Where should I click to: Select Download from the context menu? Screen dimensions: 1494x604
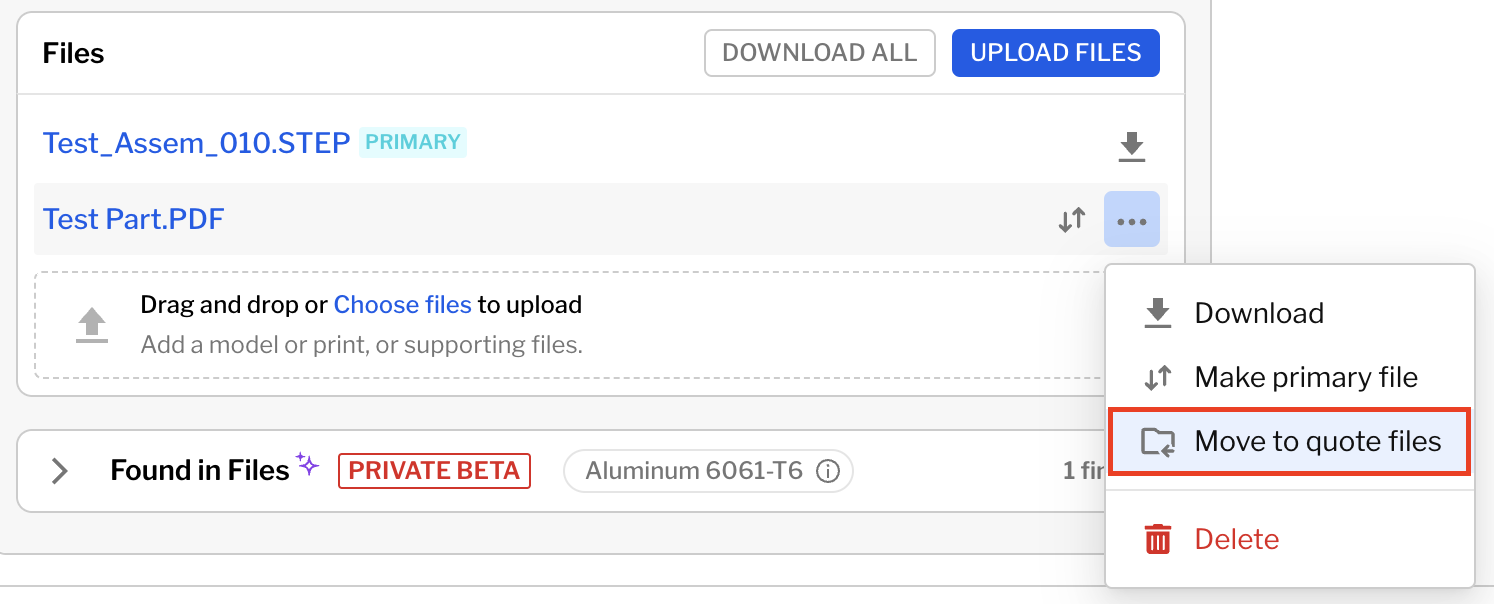1258,313
